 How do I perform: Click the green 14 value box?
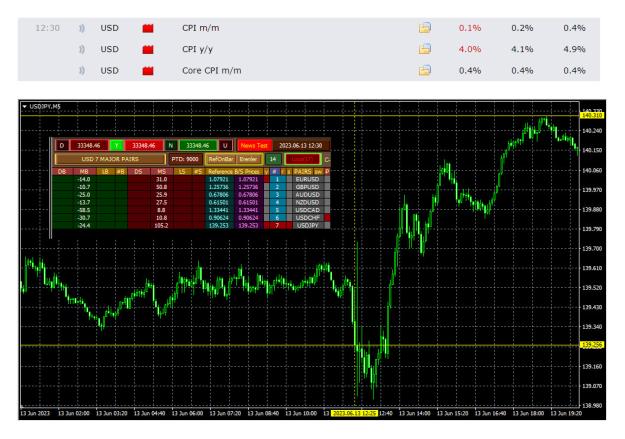(x=273, y=159)
